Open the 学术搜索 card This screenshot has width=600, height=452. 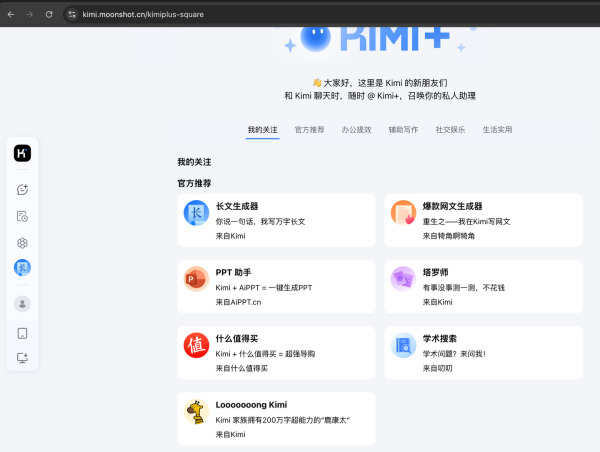(483, 353)
